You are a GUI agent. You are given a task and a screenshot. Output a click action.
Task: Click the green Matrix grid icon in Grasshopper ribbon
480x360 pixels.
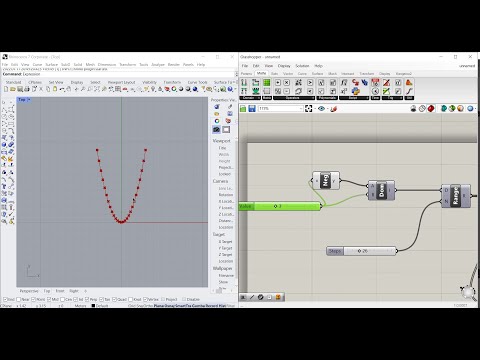(x=267, y=82)
